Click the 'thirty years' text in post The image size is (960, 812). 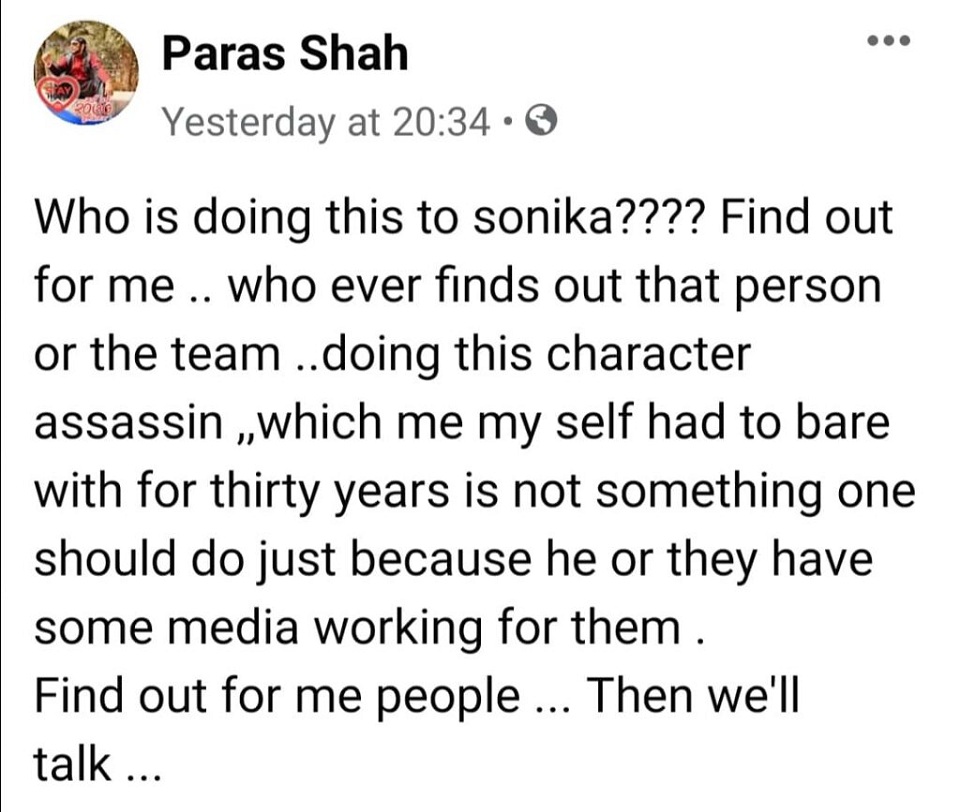point(329,492)
